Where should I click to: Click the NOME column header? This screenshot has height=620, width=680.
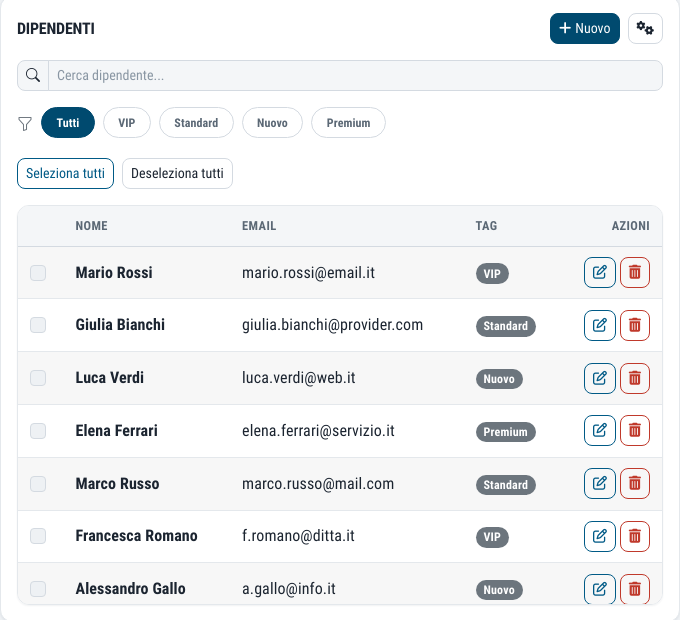click(x=92, y=226)
